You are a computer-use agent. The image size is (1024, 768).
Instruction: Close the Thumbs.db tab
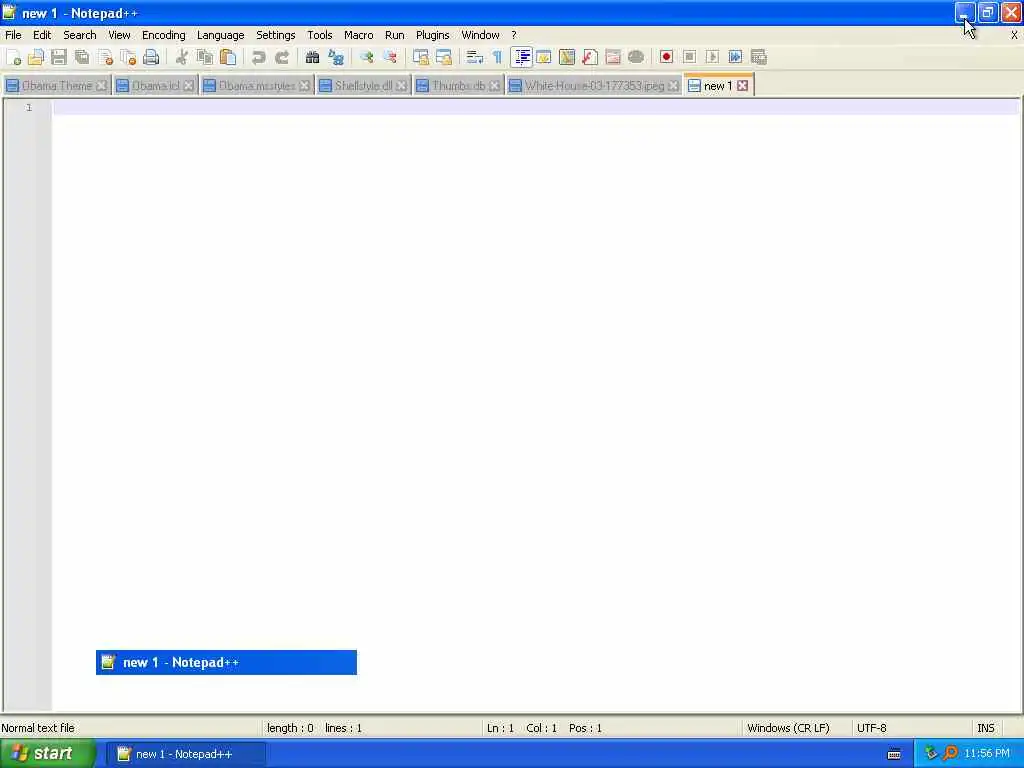pos(494,86)
